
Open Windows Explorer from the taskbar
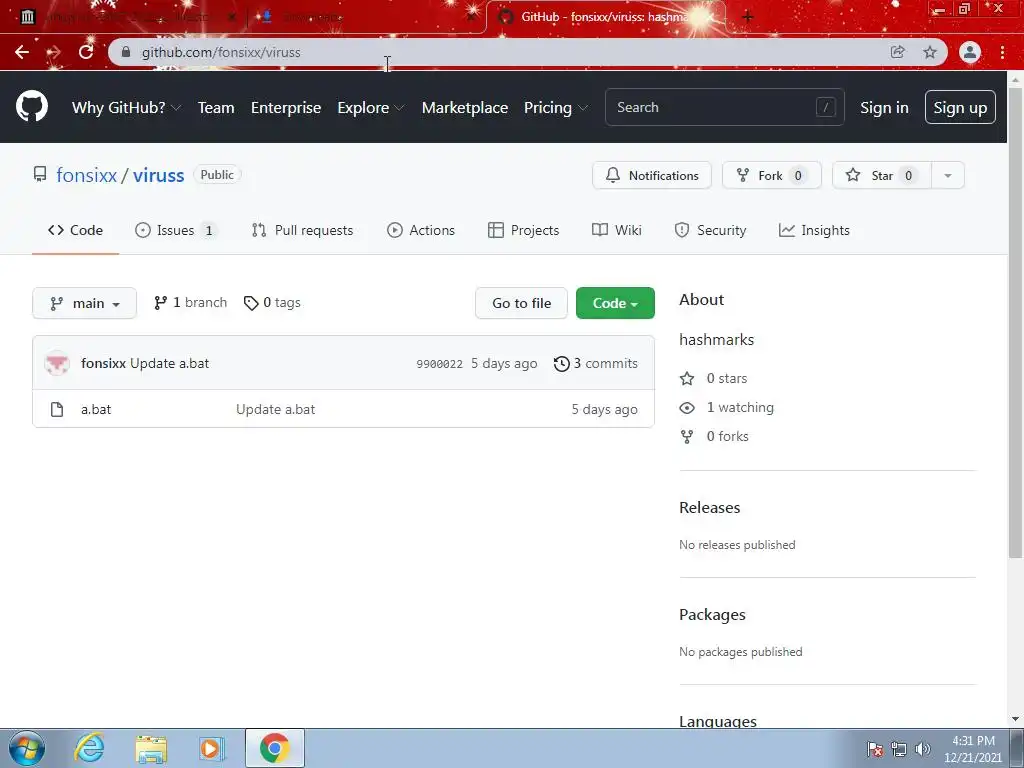coord(152,748)
